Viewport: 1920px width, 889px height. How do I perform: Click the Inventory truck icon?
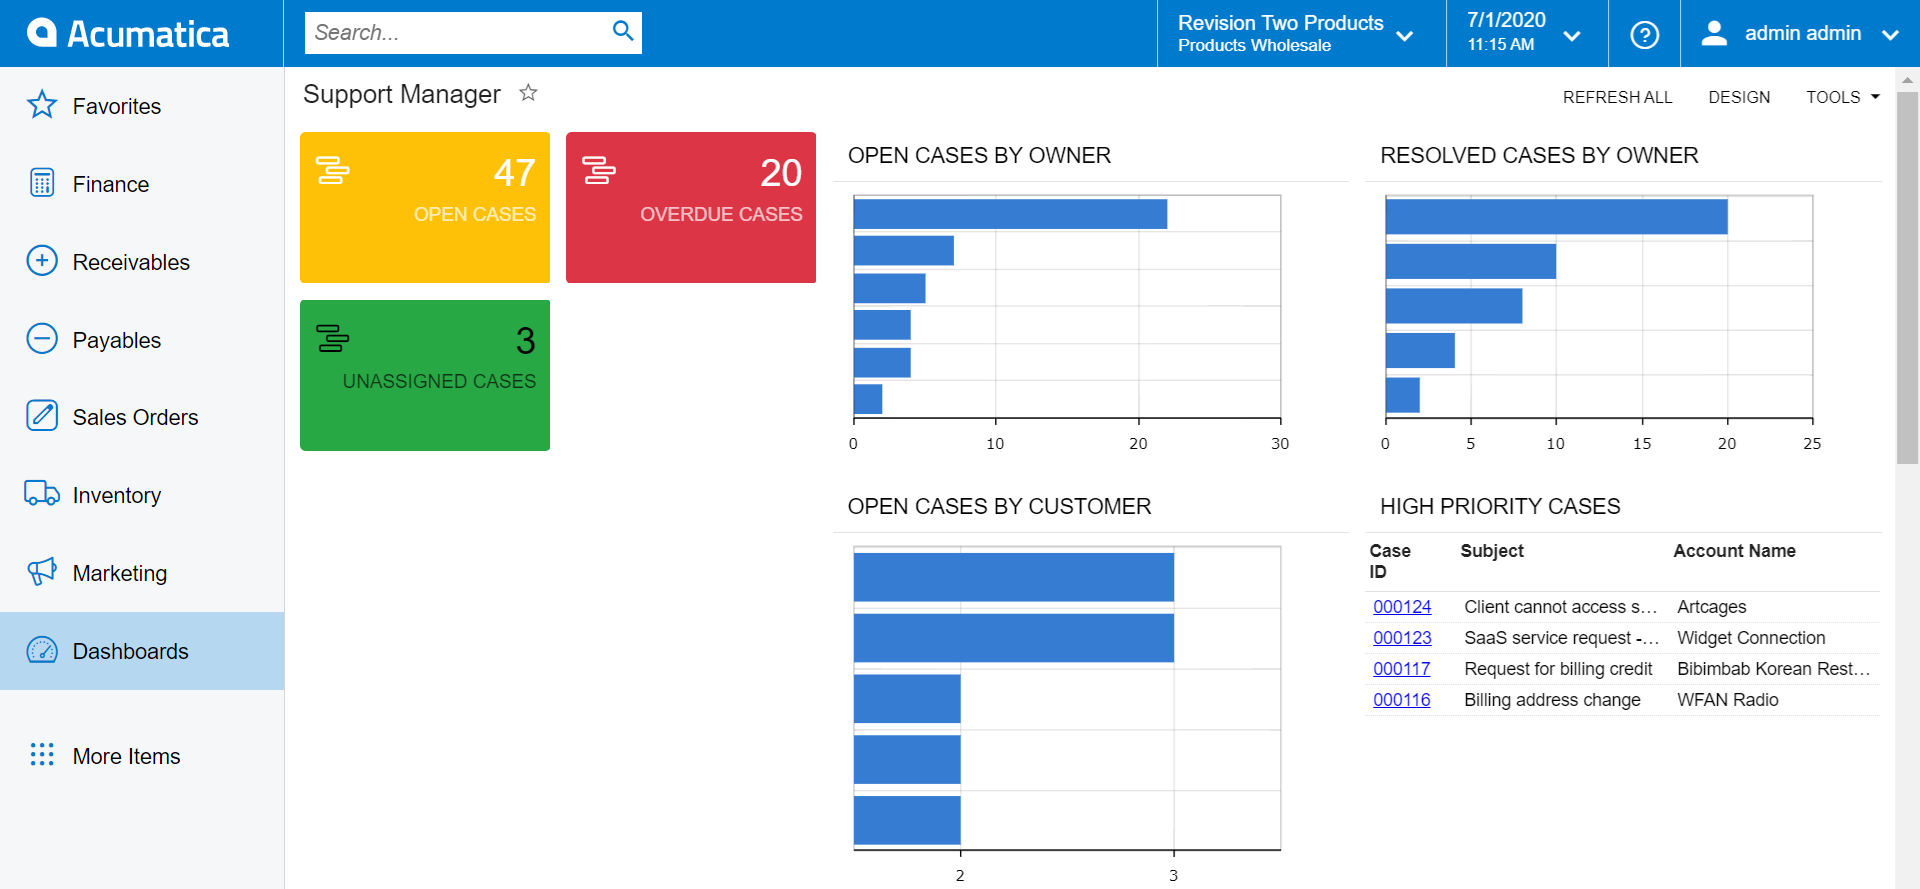pos(42,494)
